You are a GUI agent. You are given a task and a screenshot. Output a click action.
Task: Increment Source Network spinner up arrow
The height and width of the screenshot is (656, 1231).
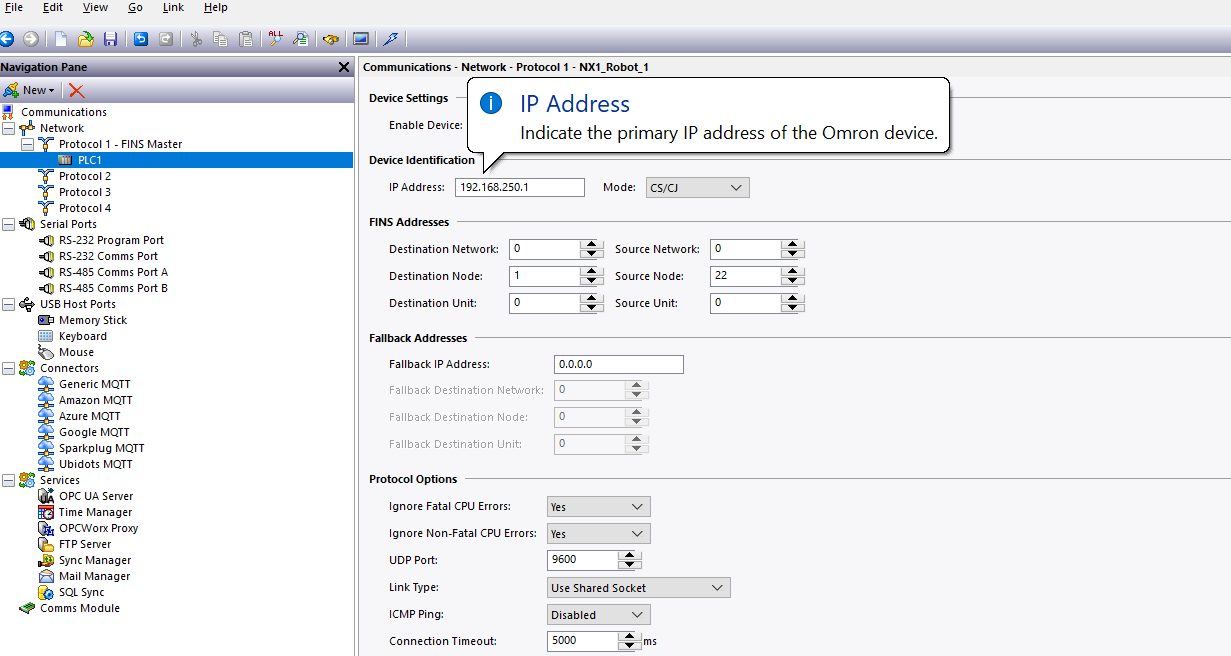click(x=794, y=244)
